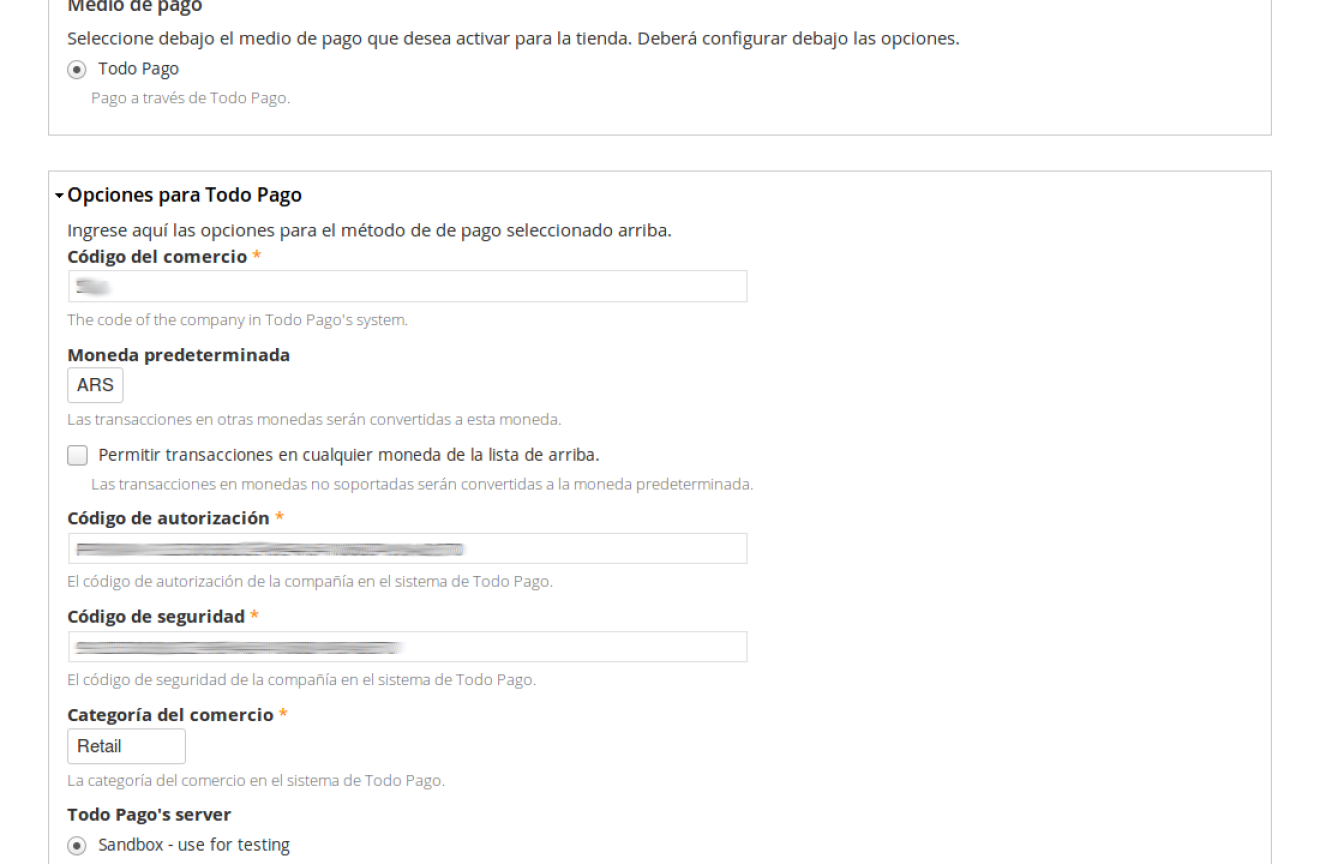Image resolution: width=1320 pixels, height=864 pixels.
Task: Focus the Código del comercio input field
Action: click(407, 287)
